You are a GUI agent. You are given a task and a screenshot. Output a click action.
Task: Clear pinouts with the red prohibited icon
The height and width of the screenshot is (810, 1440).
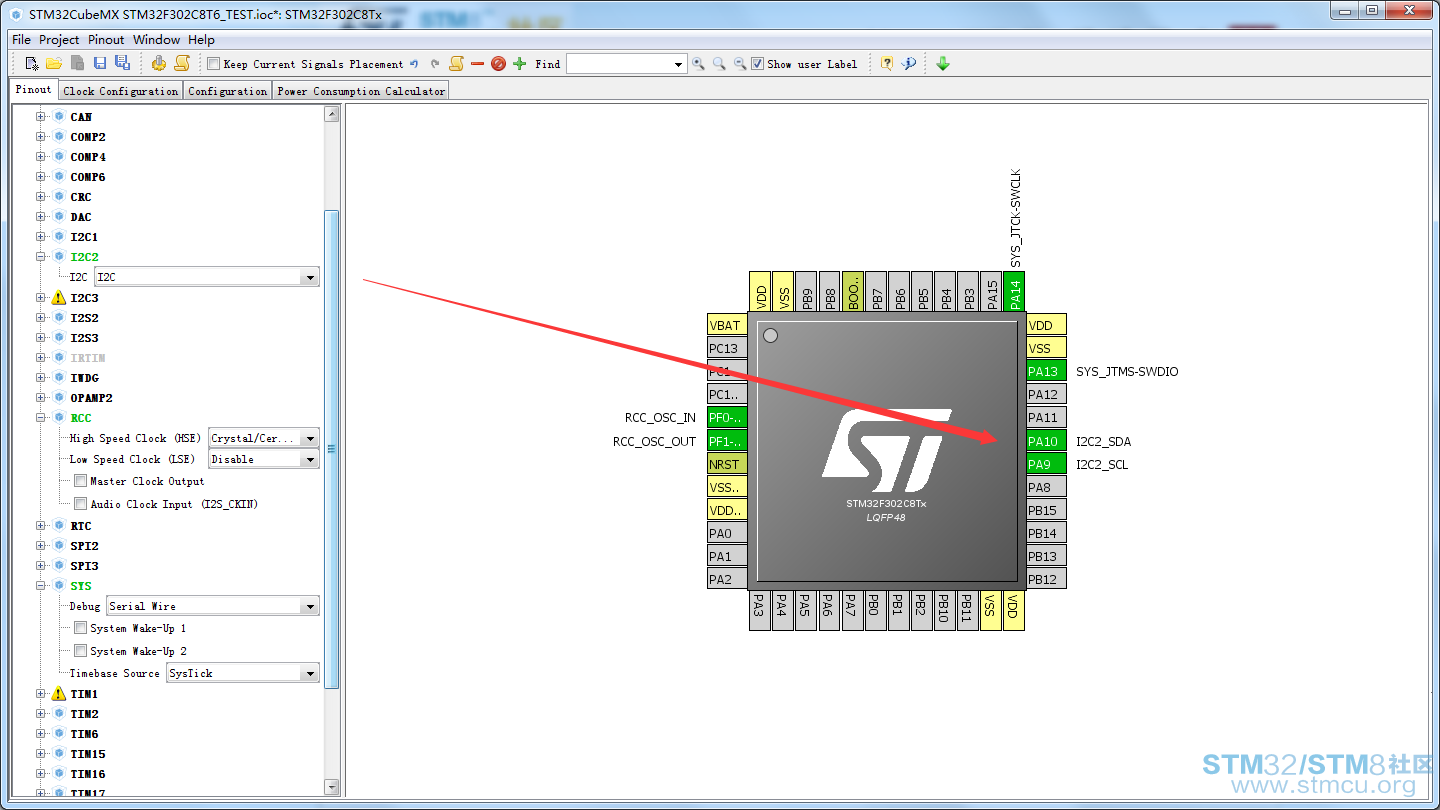coord(498,64)
